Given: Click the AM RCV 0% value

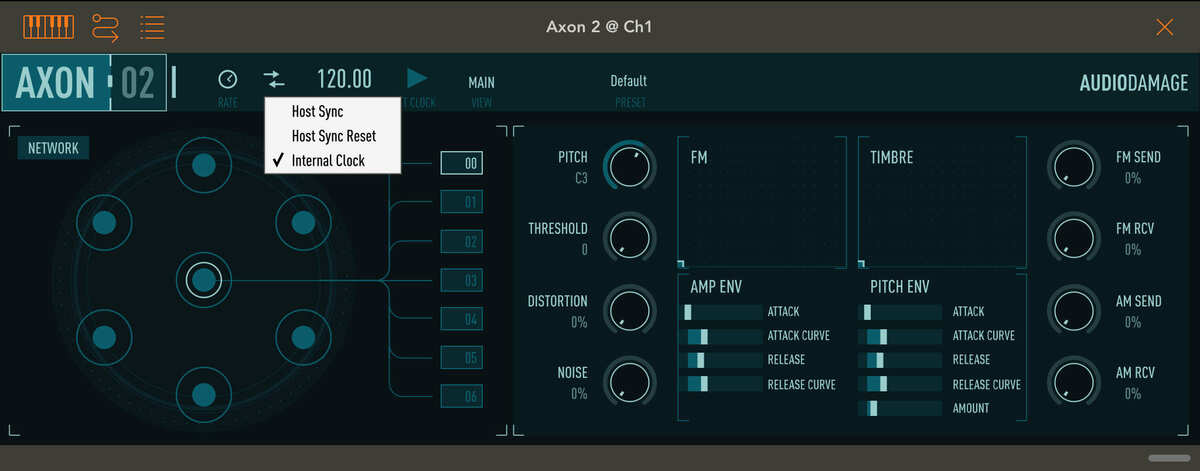Looking at the screenshot, I should (1133, 394).
